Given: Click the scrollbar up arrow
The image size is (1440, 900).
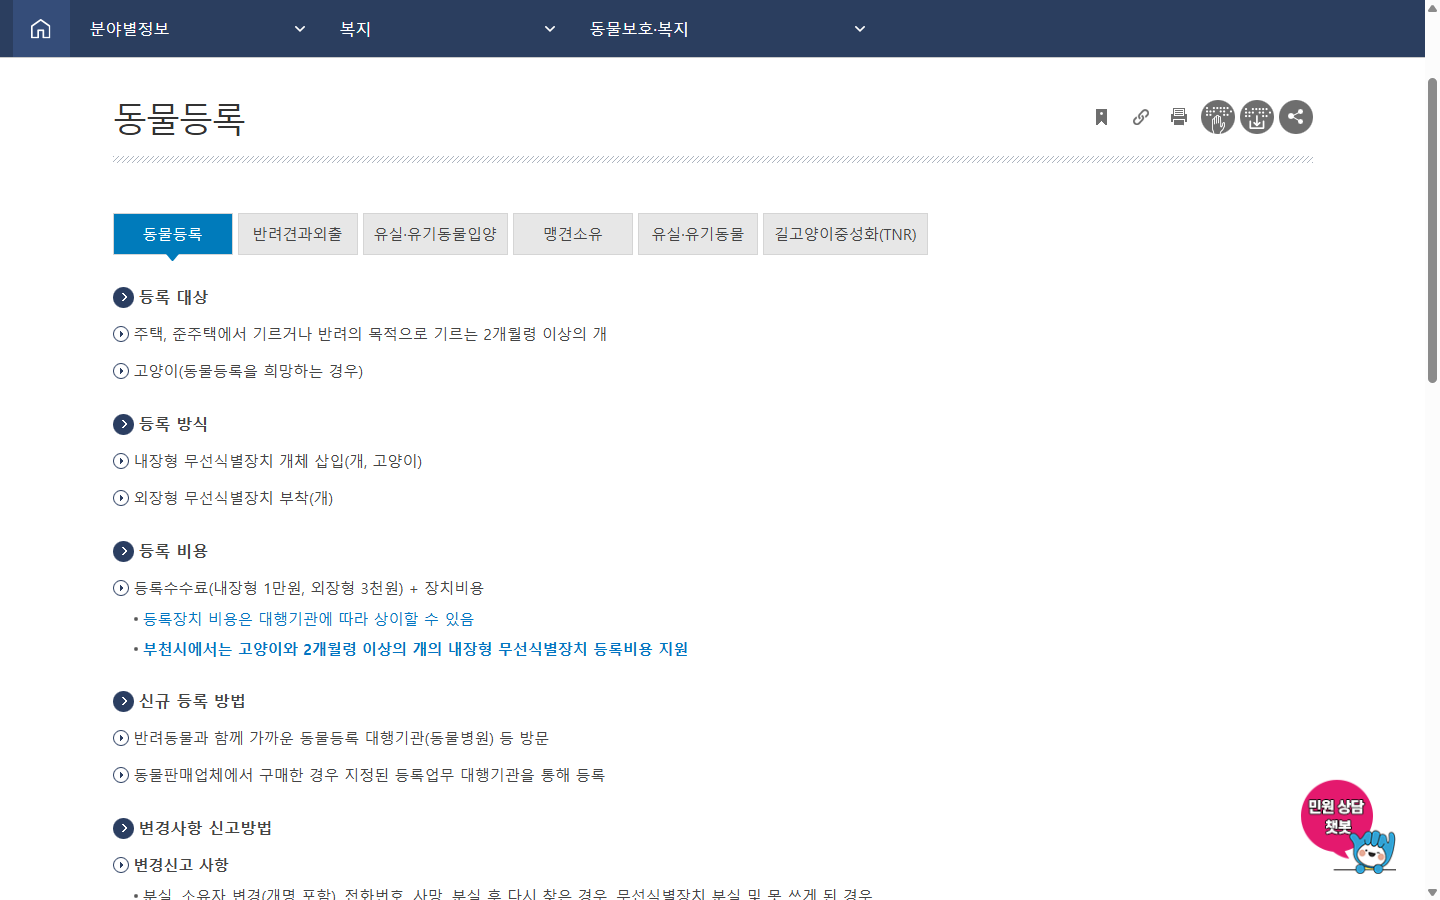Looking at the screenshot, I should [1432, 8].
